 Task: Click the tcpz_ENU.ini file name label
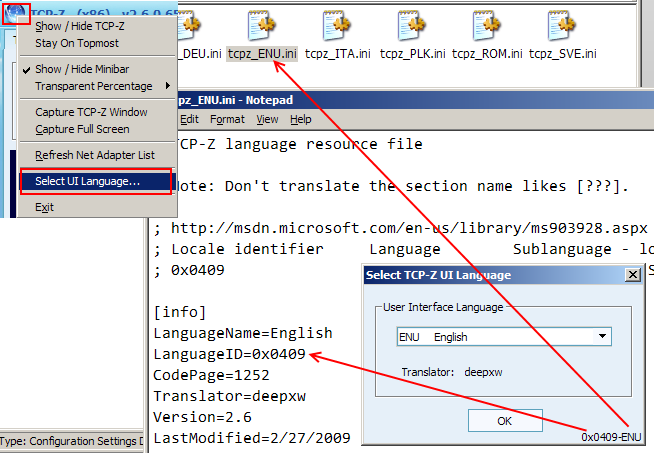point(262,54)
